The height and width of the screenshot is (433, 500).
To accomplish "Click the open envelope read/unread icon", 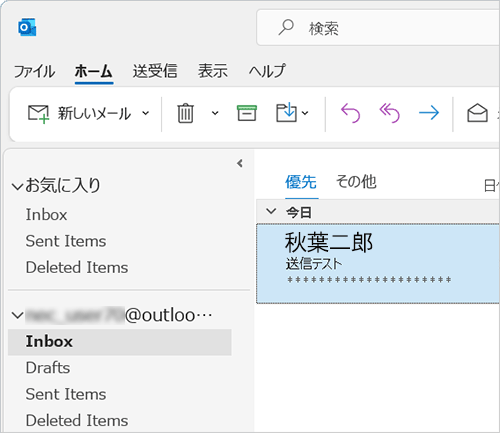I will point(477,113).
